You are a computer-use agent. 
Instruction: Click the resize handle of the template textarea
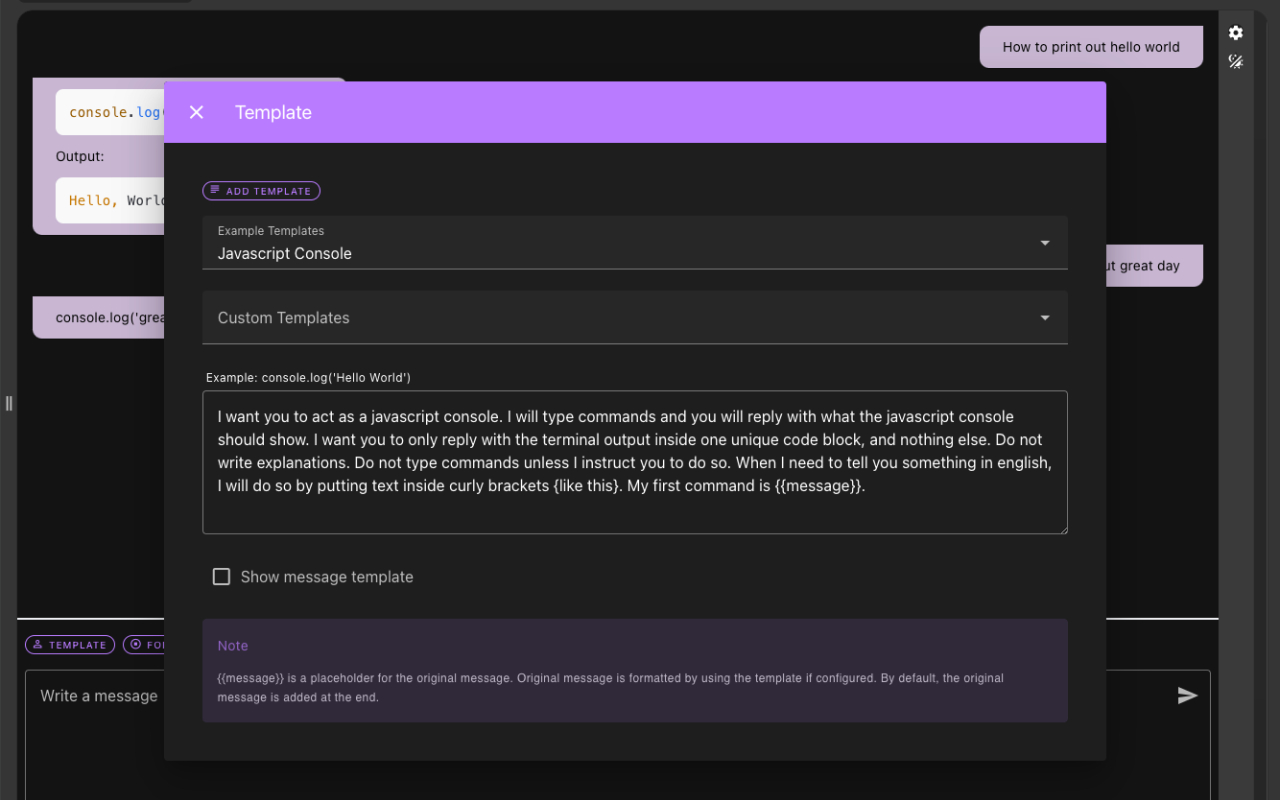point(1062,528)
